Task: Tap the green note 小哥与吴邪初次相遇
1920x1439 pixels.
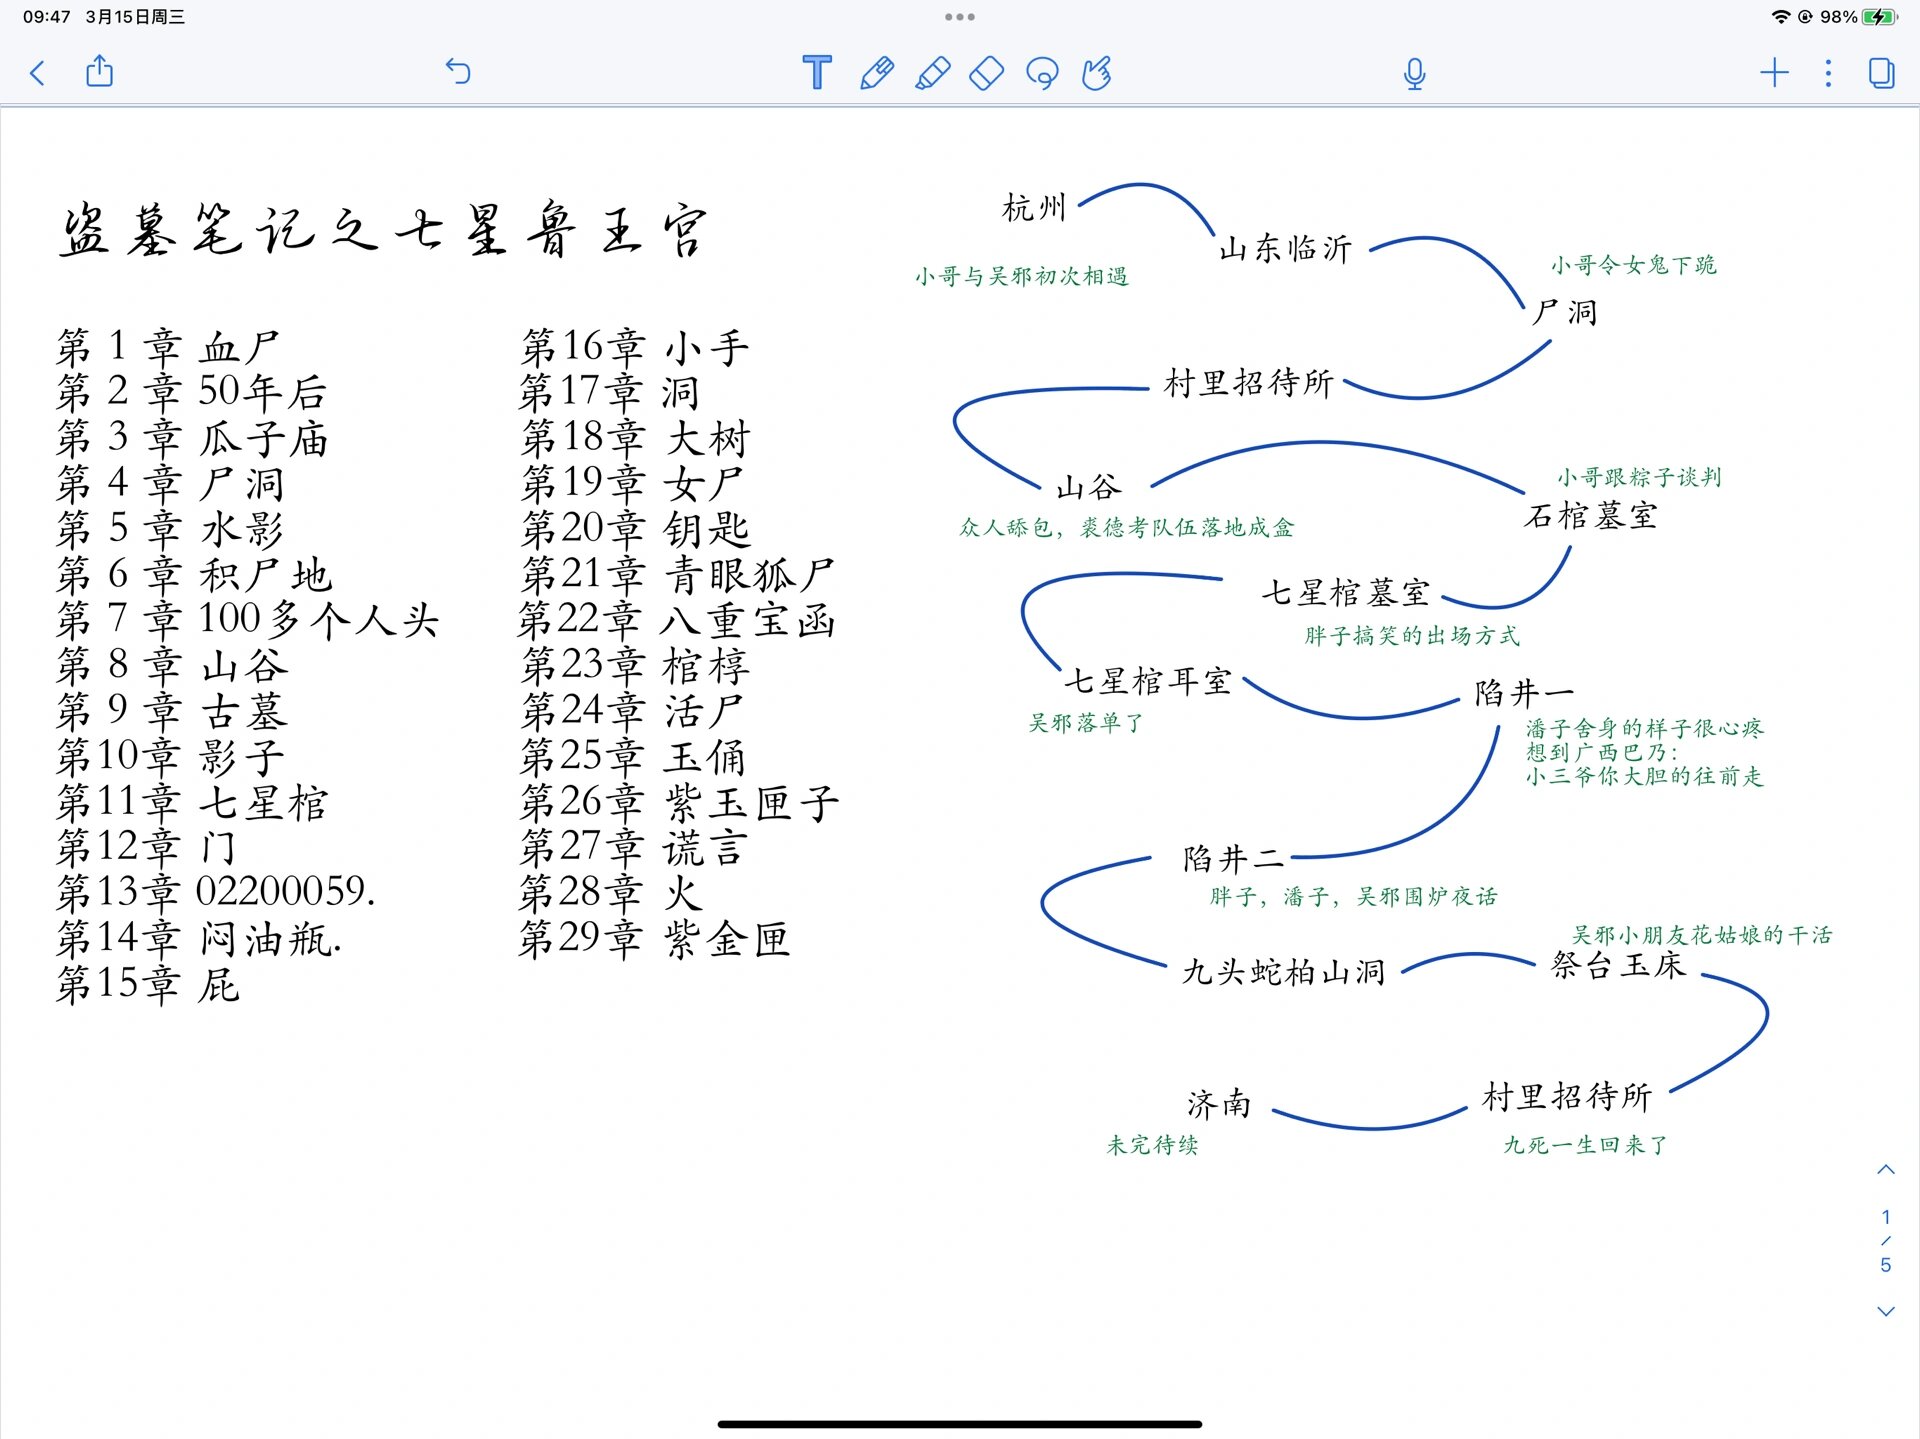Action: pyautogui.click(x=1022, y=276)
